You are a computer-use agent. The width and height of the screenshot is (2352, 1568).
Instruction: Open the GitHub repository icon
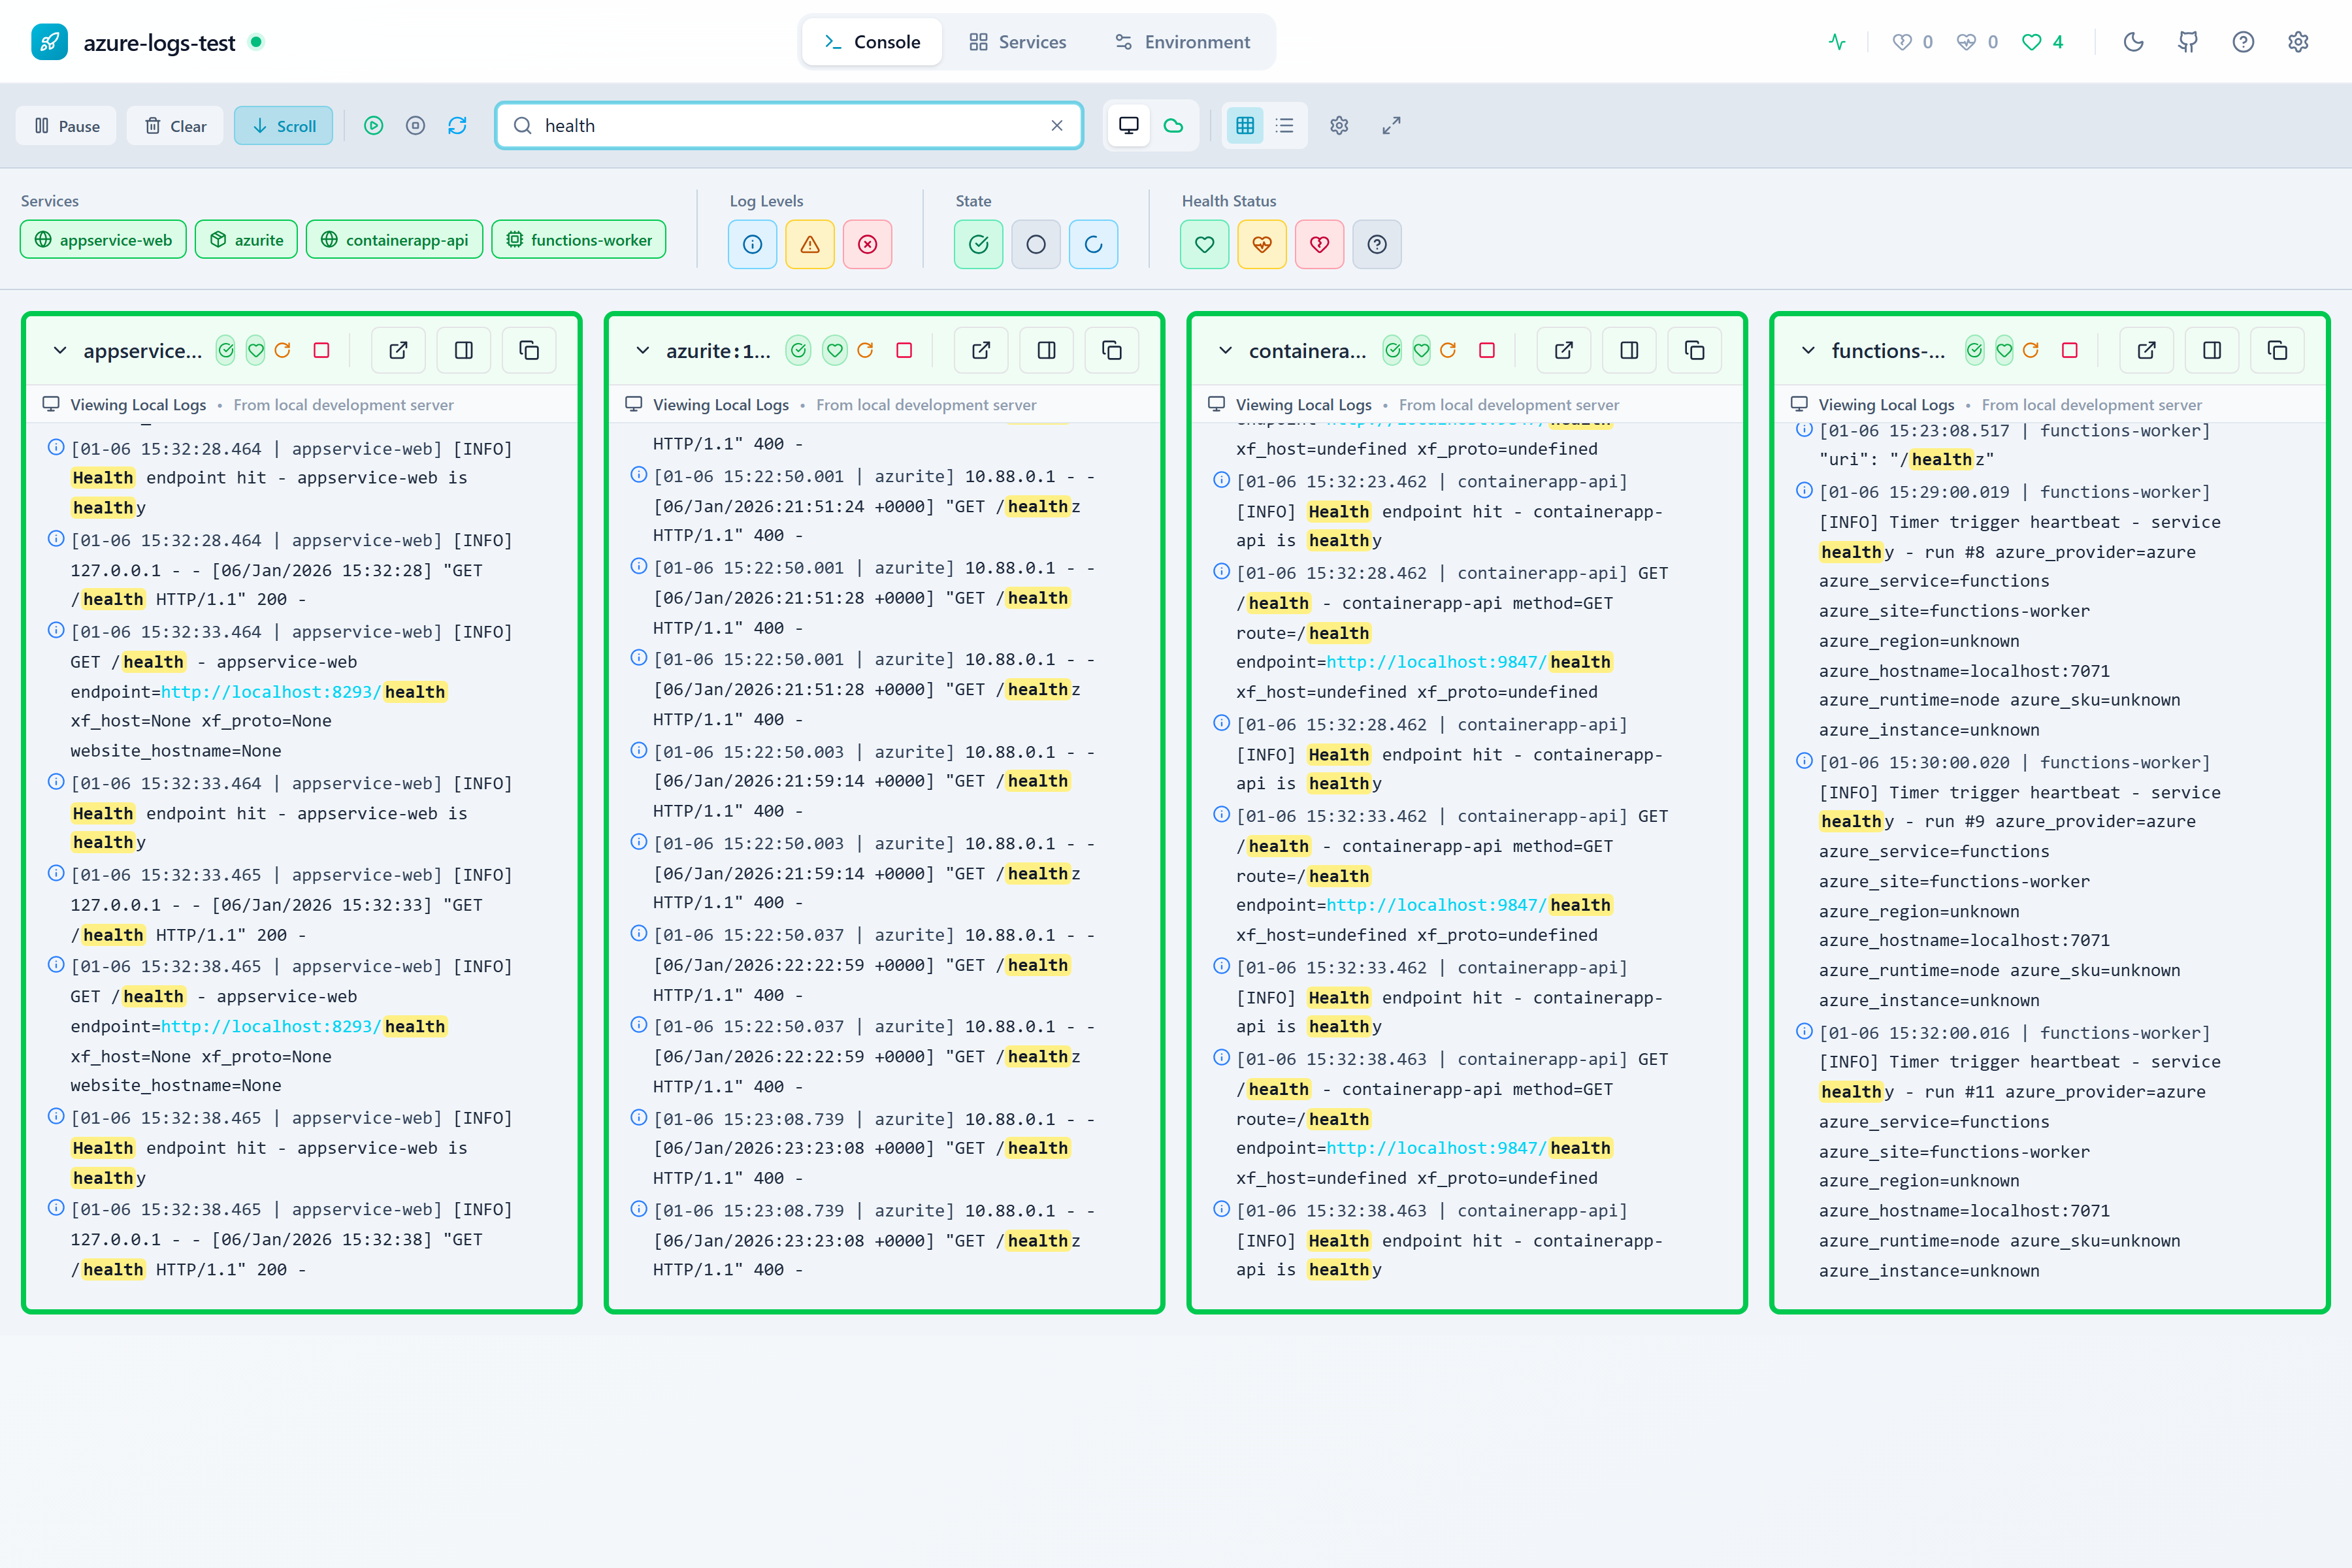[x=2188, y=42]
